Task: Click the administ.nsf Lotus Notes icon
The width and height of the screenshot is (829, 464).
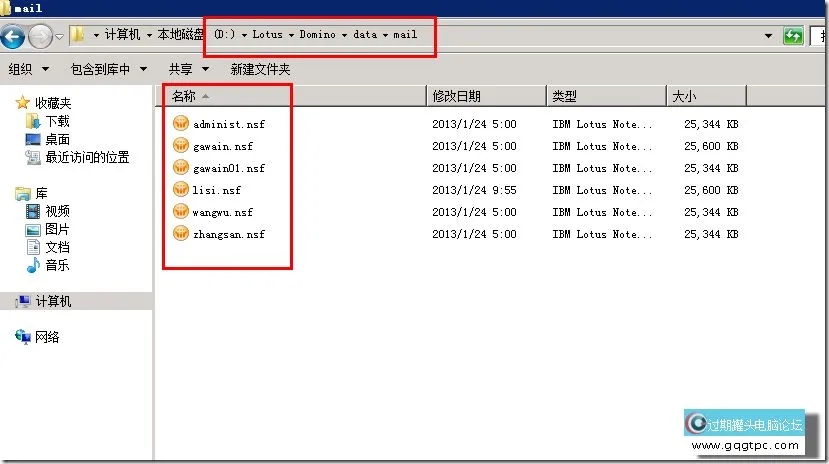Action: coord(181,123)
